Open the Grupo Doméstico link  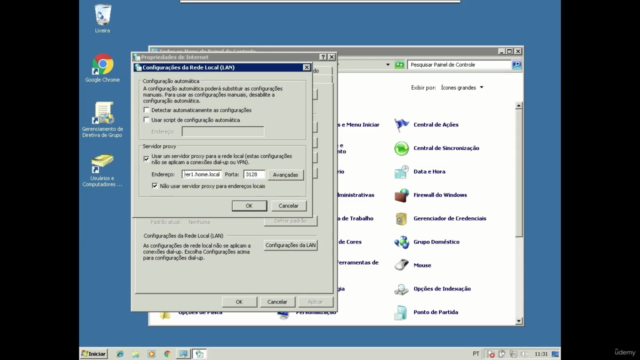pos(436,242)
